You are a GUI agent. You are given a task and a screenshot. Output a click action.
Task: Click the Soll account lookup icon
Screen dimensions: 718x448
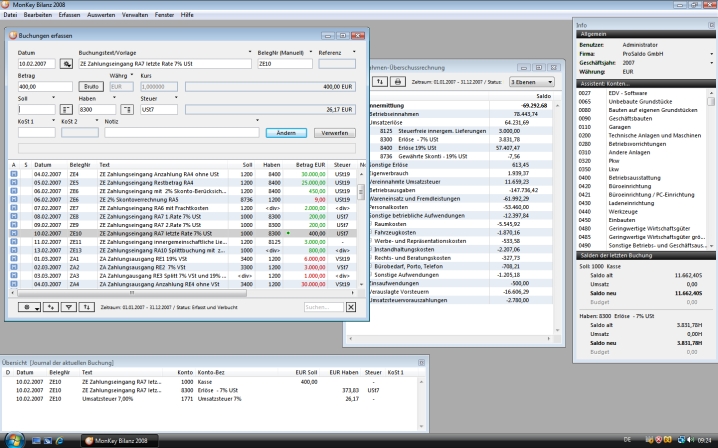[67, 109]
